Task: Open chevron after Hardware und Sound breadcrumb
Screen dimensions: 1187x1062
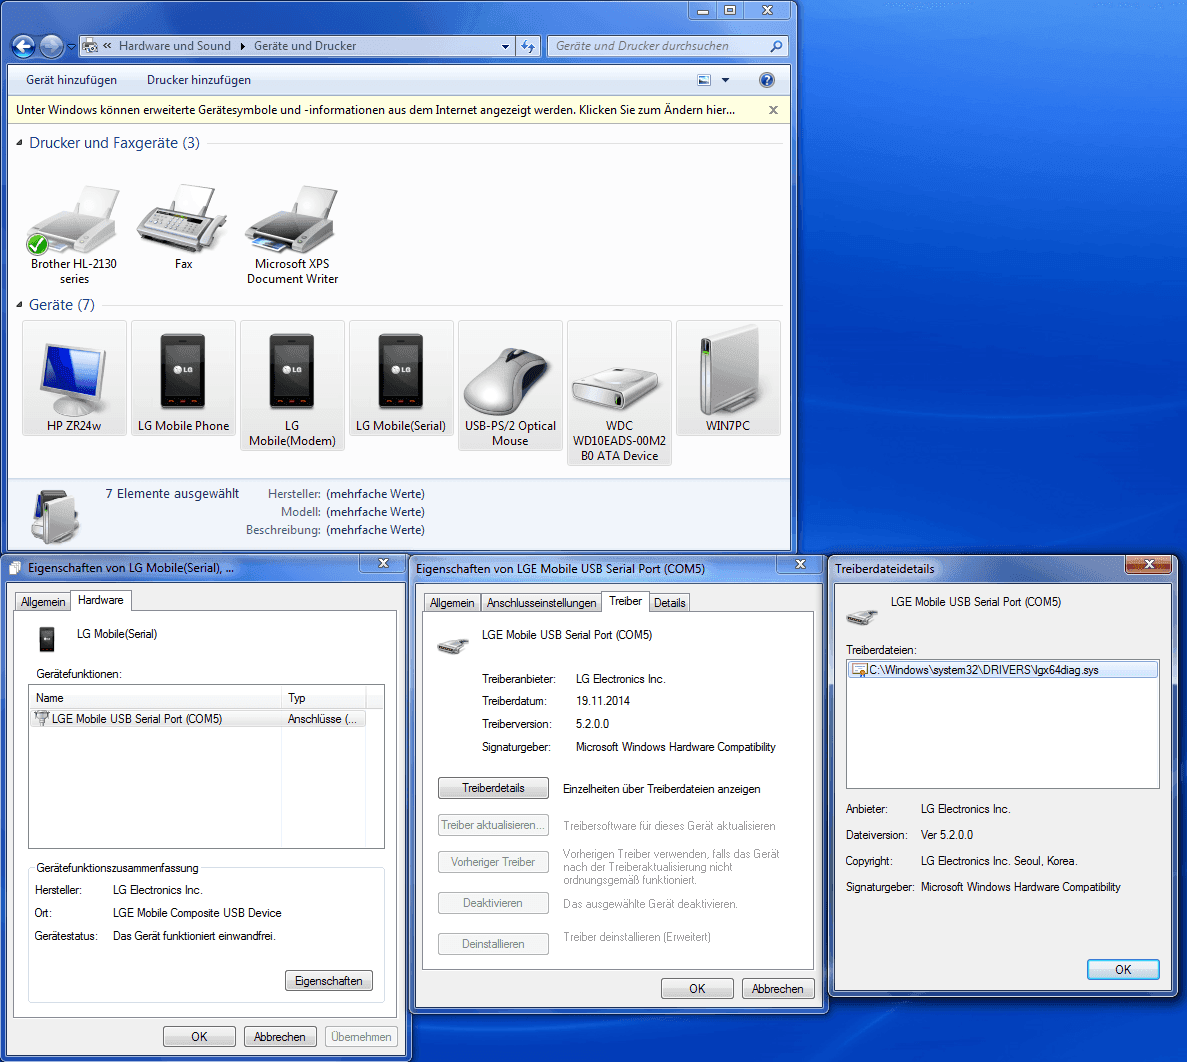Action: tap(242, 46)
